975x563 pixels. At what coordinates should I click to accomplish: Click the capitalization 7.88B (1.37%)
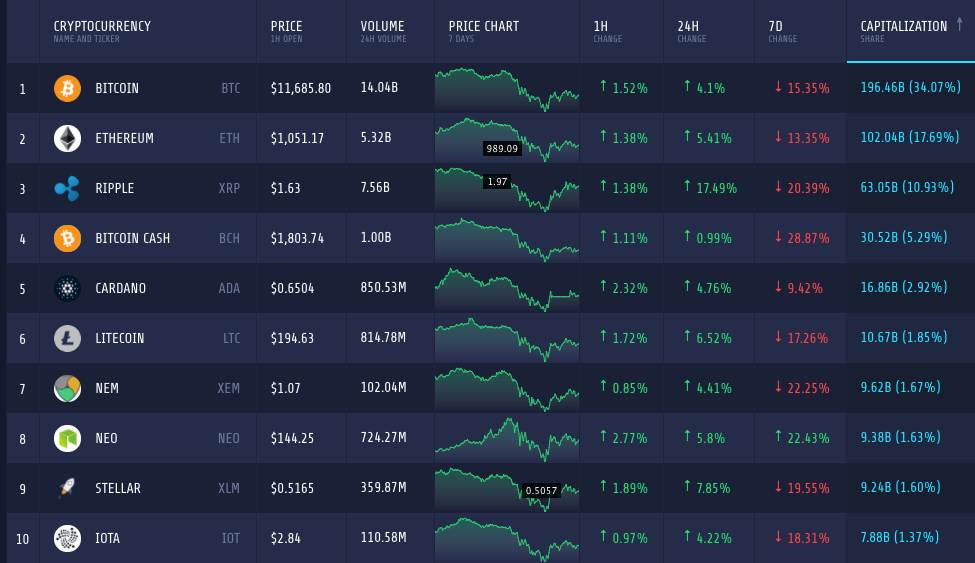point(899,537)
